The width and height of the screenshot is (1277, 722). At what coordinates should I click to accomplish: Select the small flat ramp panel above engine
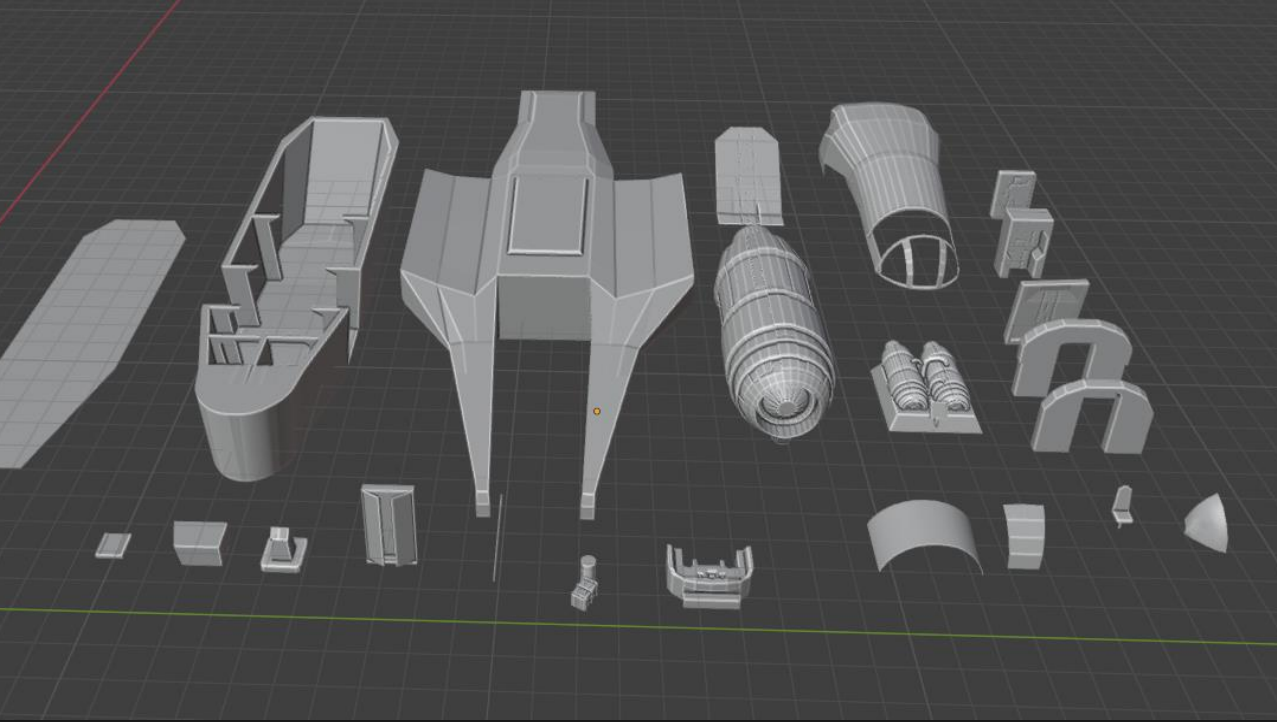point(748,175)
